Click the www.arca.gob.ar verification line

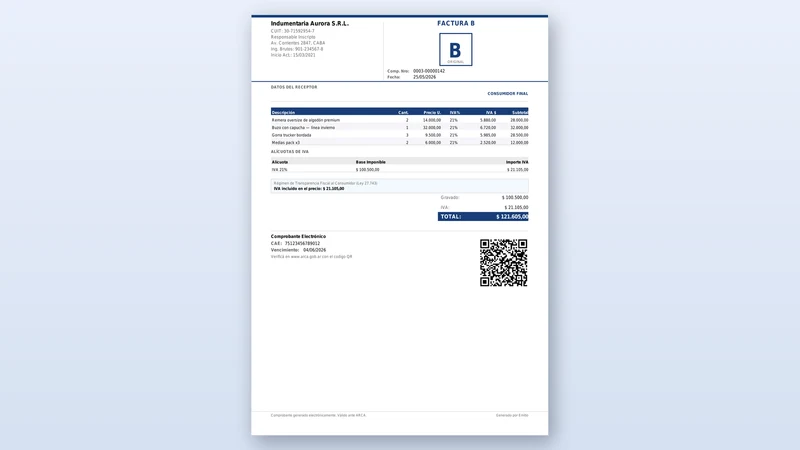(x=311, y=257)
